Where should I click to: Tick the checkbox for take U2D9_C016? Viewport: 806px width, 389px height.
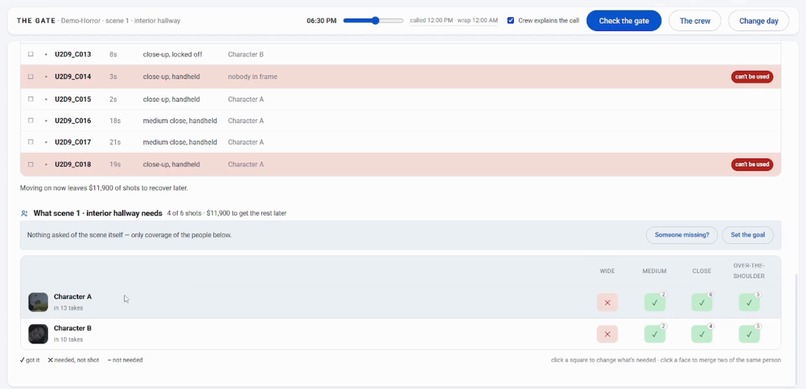30,121
